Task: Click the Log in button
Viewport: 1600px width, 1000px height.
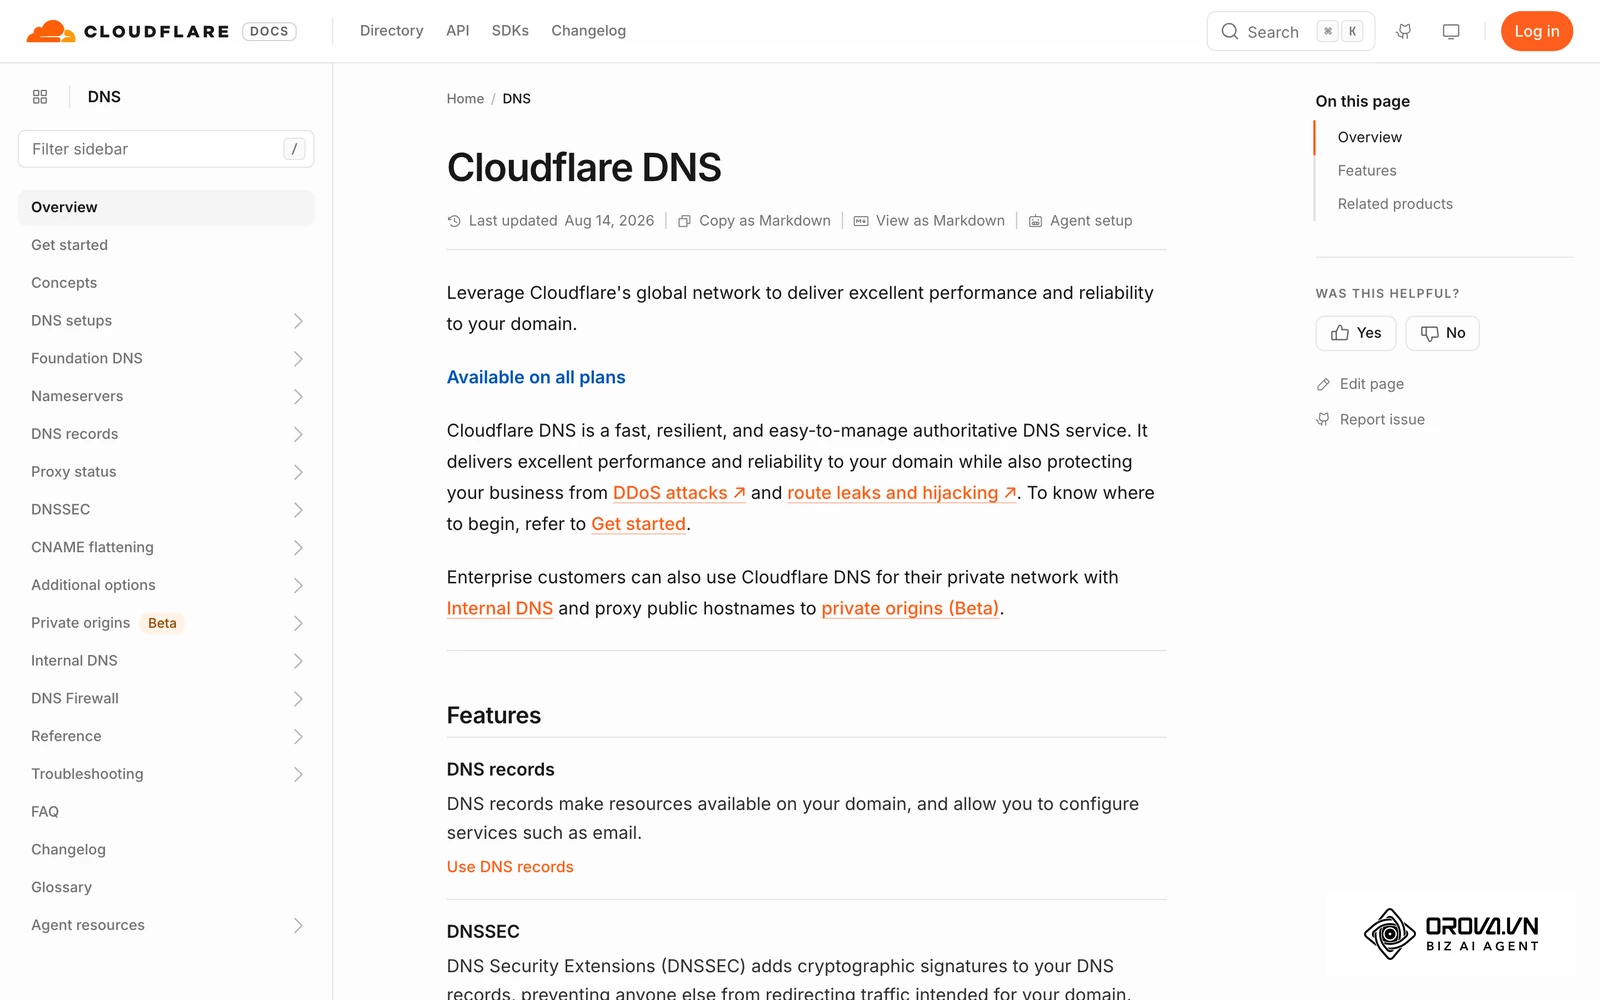Action: [x=1537, y=31]
